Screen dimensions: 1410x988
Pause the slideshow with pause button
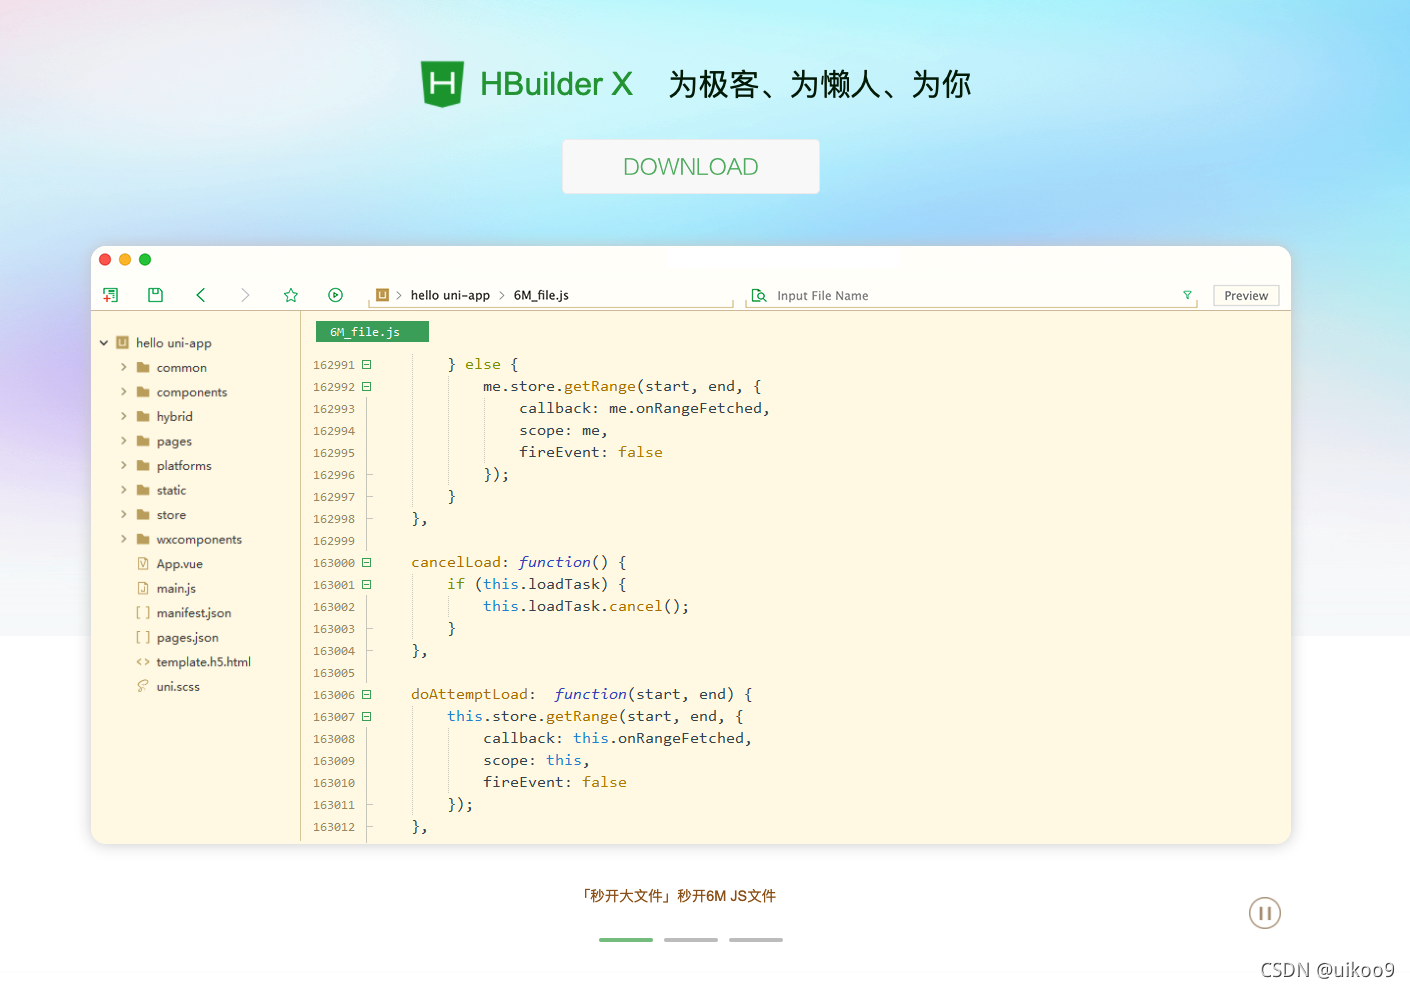point(1265,913)
